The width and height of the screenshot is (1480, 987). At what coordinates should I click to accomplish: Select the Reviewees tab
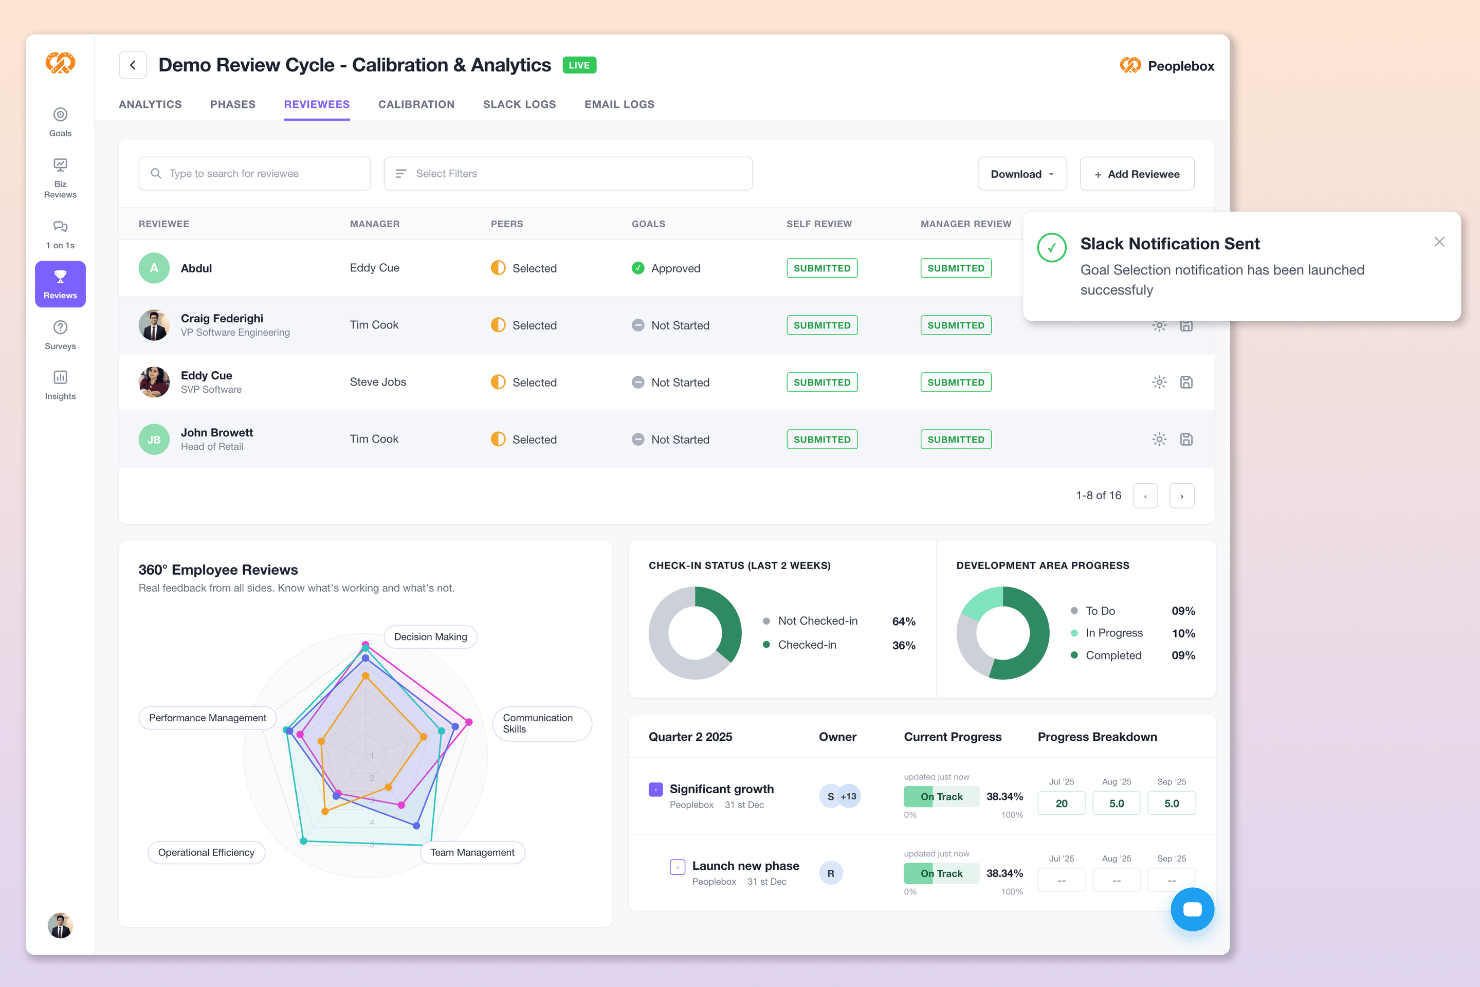tap(317, 104)
